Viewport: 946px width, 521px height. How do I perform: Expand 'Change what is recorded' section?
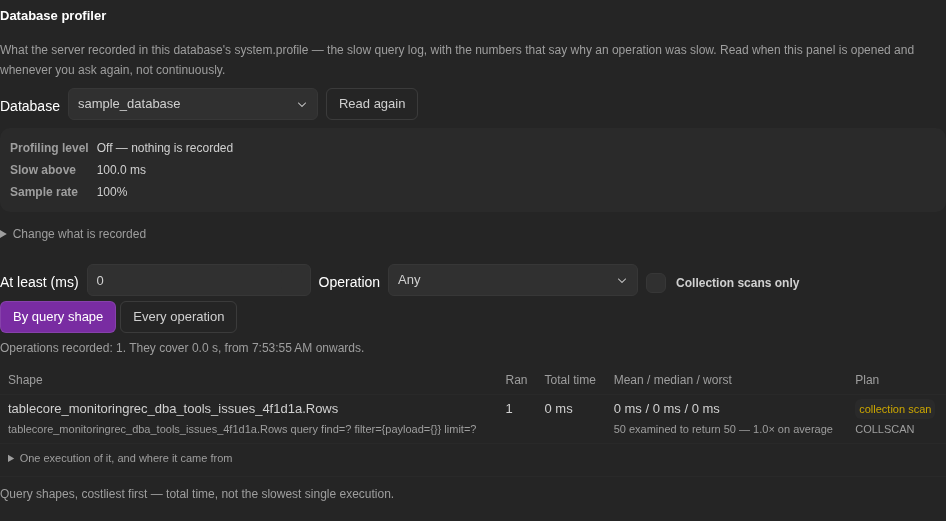[x=79, y=234]
